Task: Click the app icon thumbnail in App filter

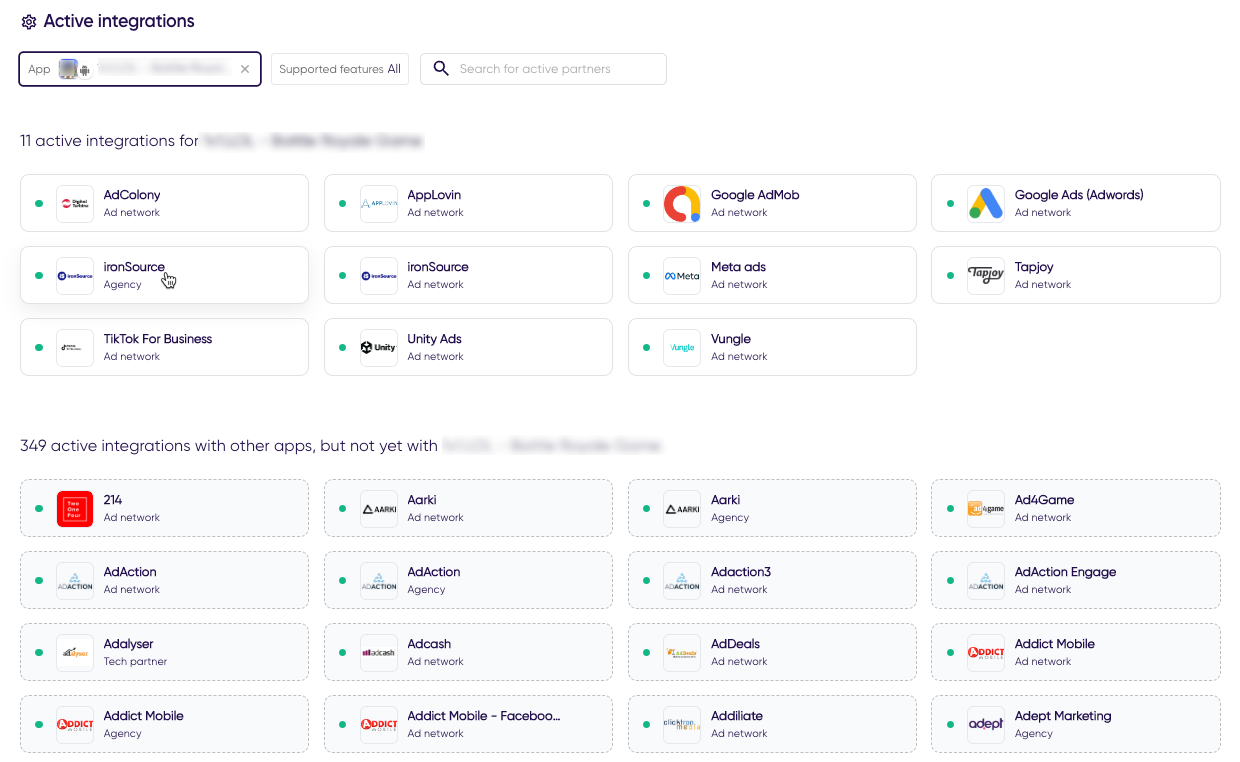Action: [68, 69]
